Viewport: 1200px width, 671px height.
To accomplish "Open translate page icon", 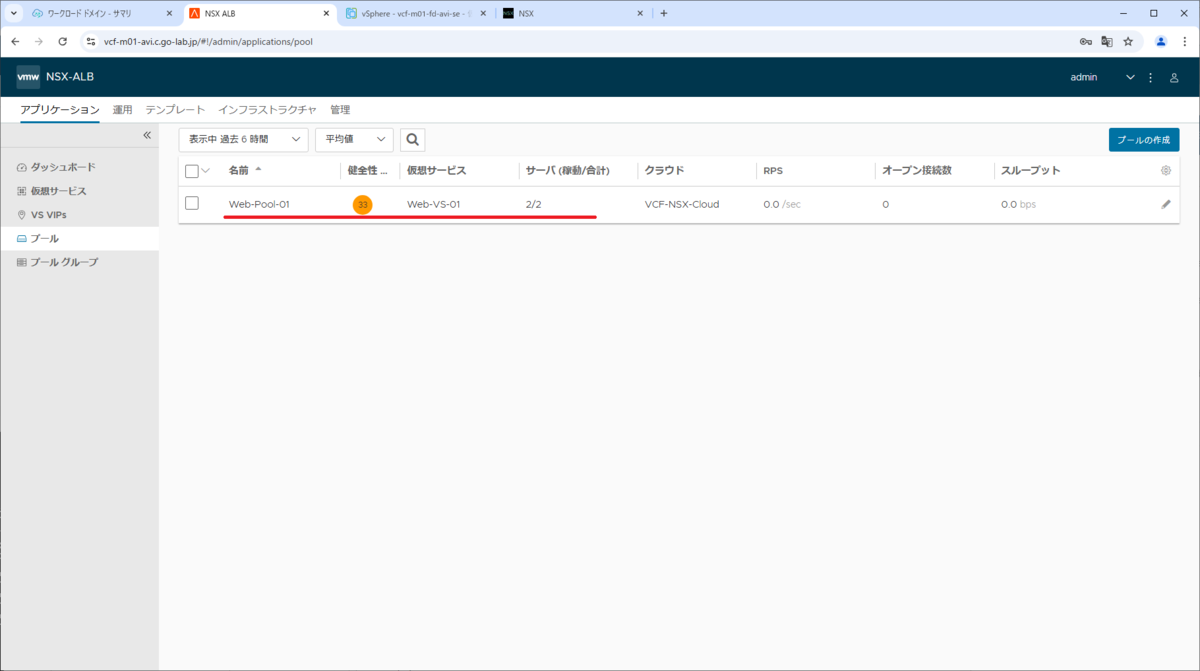I will pyautogui.click(x=1107, y=42).
